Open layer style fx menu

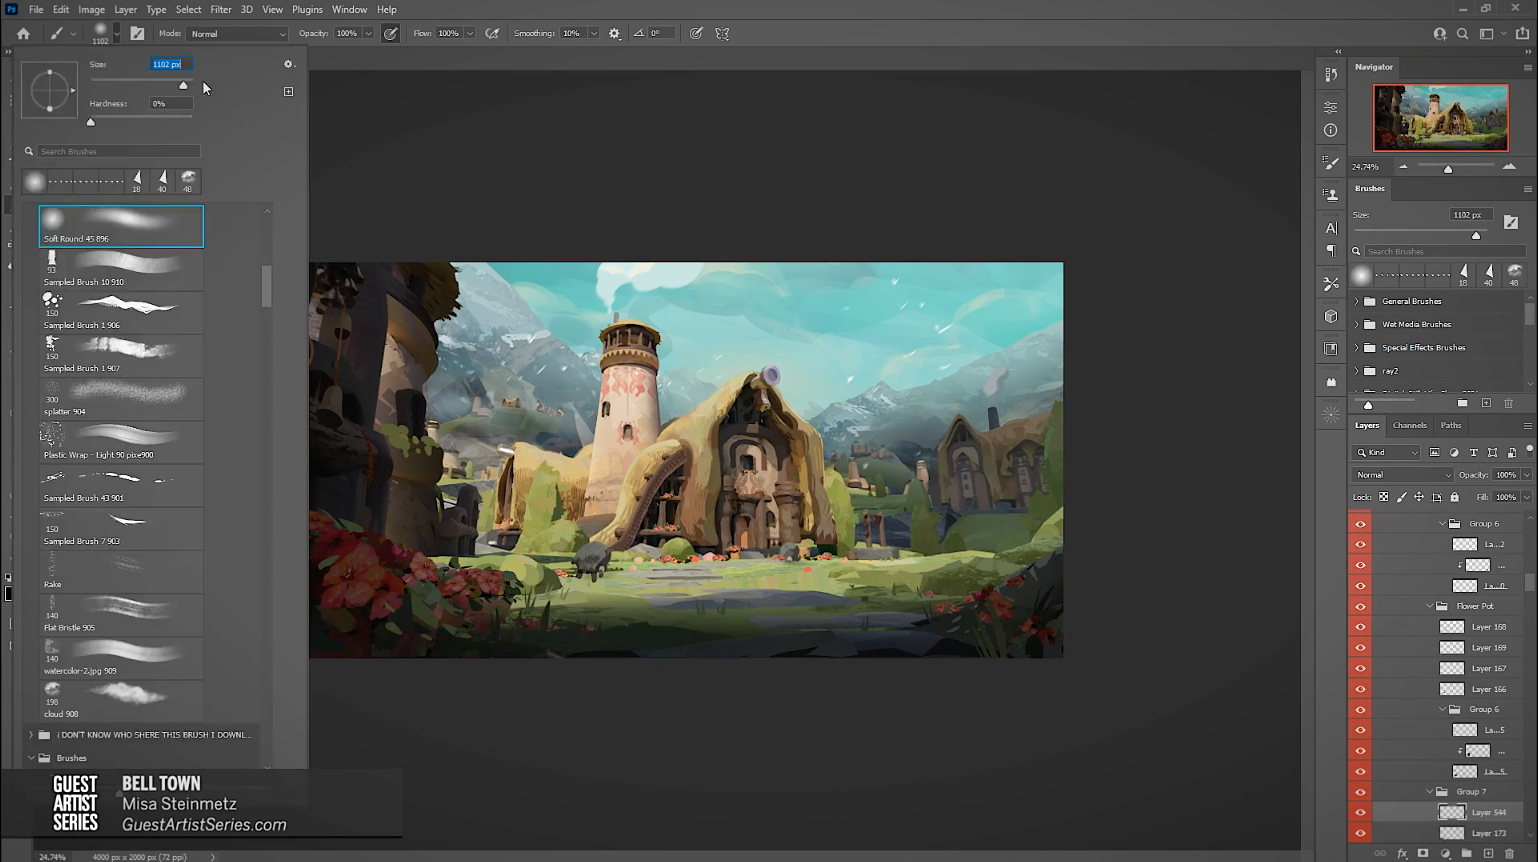[x=1402, y=854]
